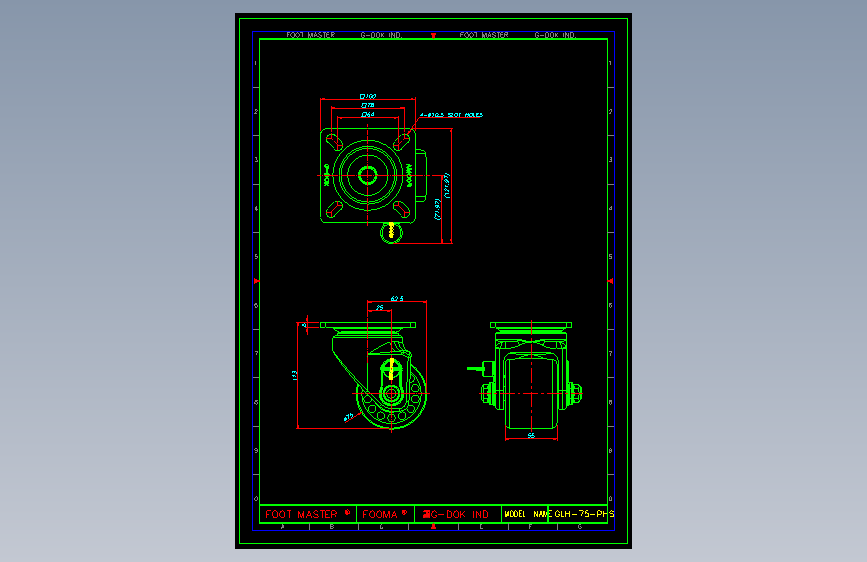Click the model number 'GLH-75-PHS' text
Image resolution: width=867 pixels, height=562 pixels.
pyautogui.click(x=584, y=514)
